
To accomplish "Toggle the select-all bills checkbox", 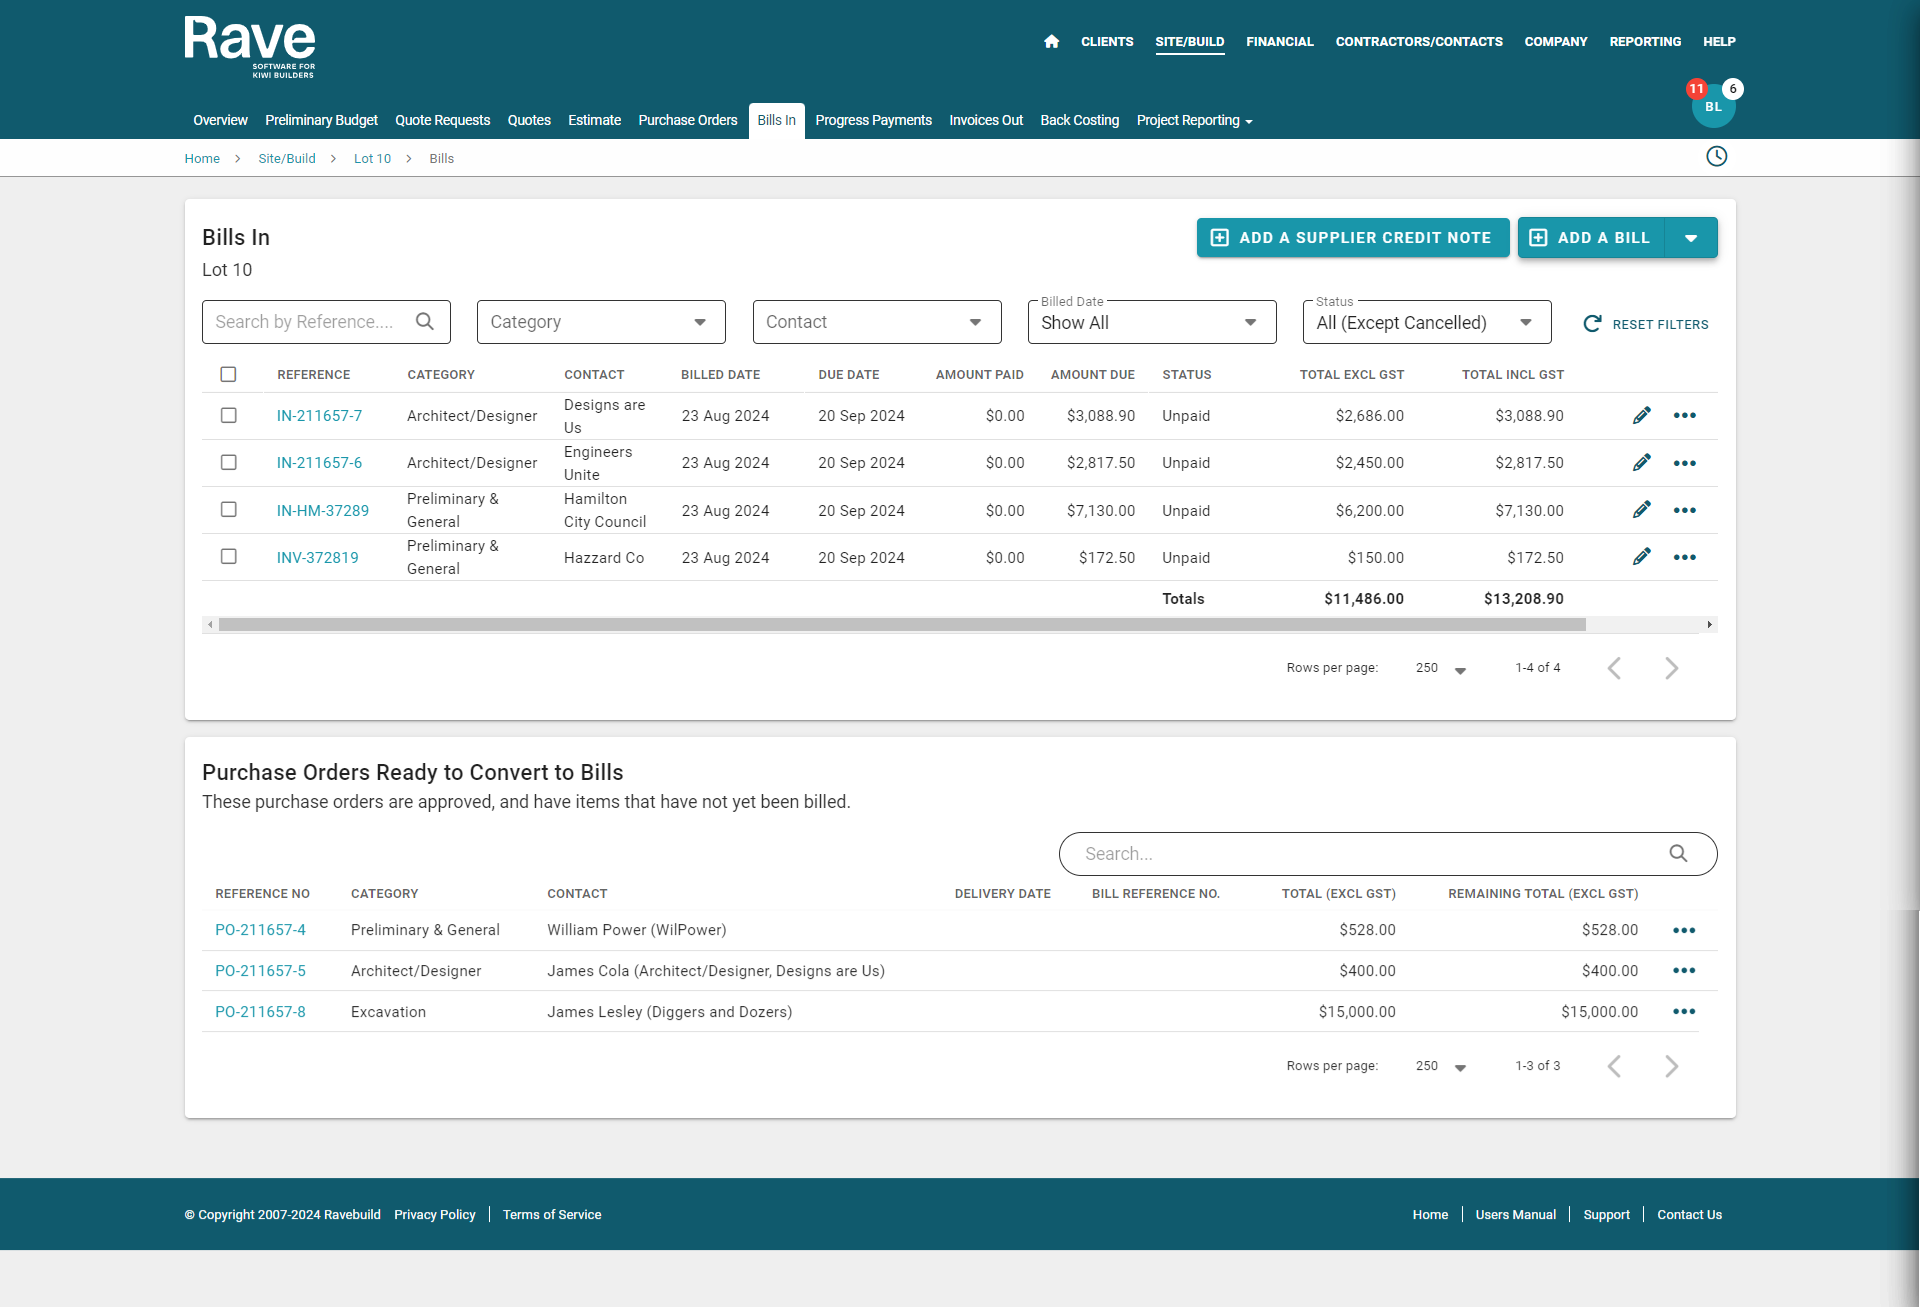I will [x=228, y=374].
